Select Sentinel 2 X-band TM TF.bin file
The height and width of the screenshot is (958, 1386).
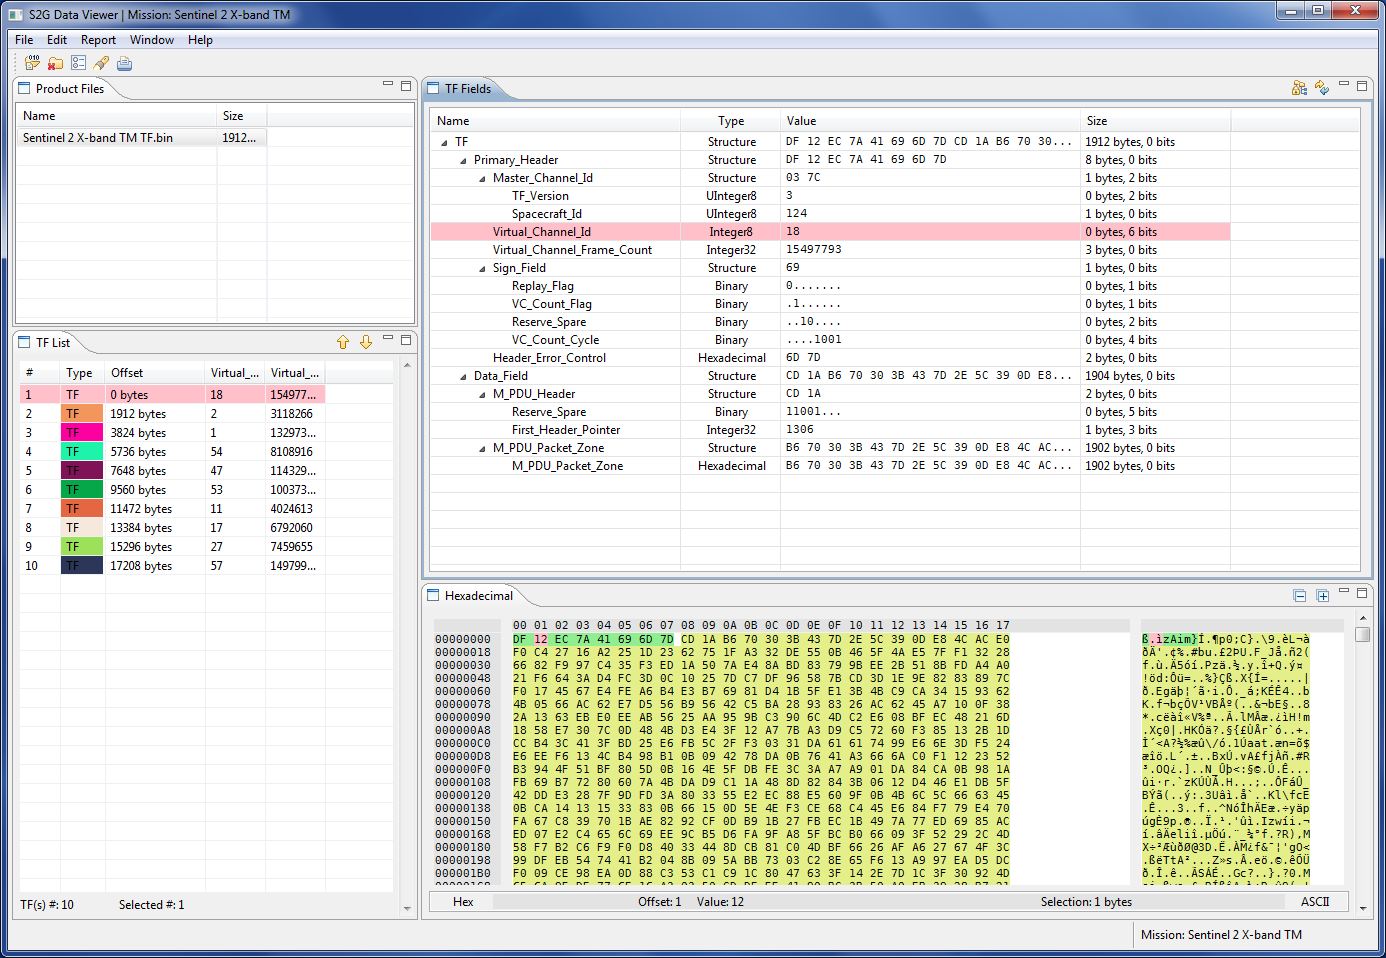click(x=98, y=138)
